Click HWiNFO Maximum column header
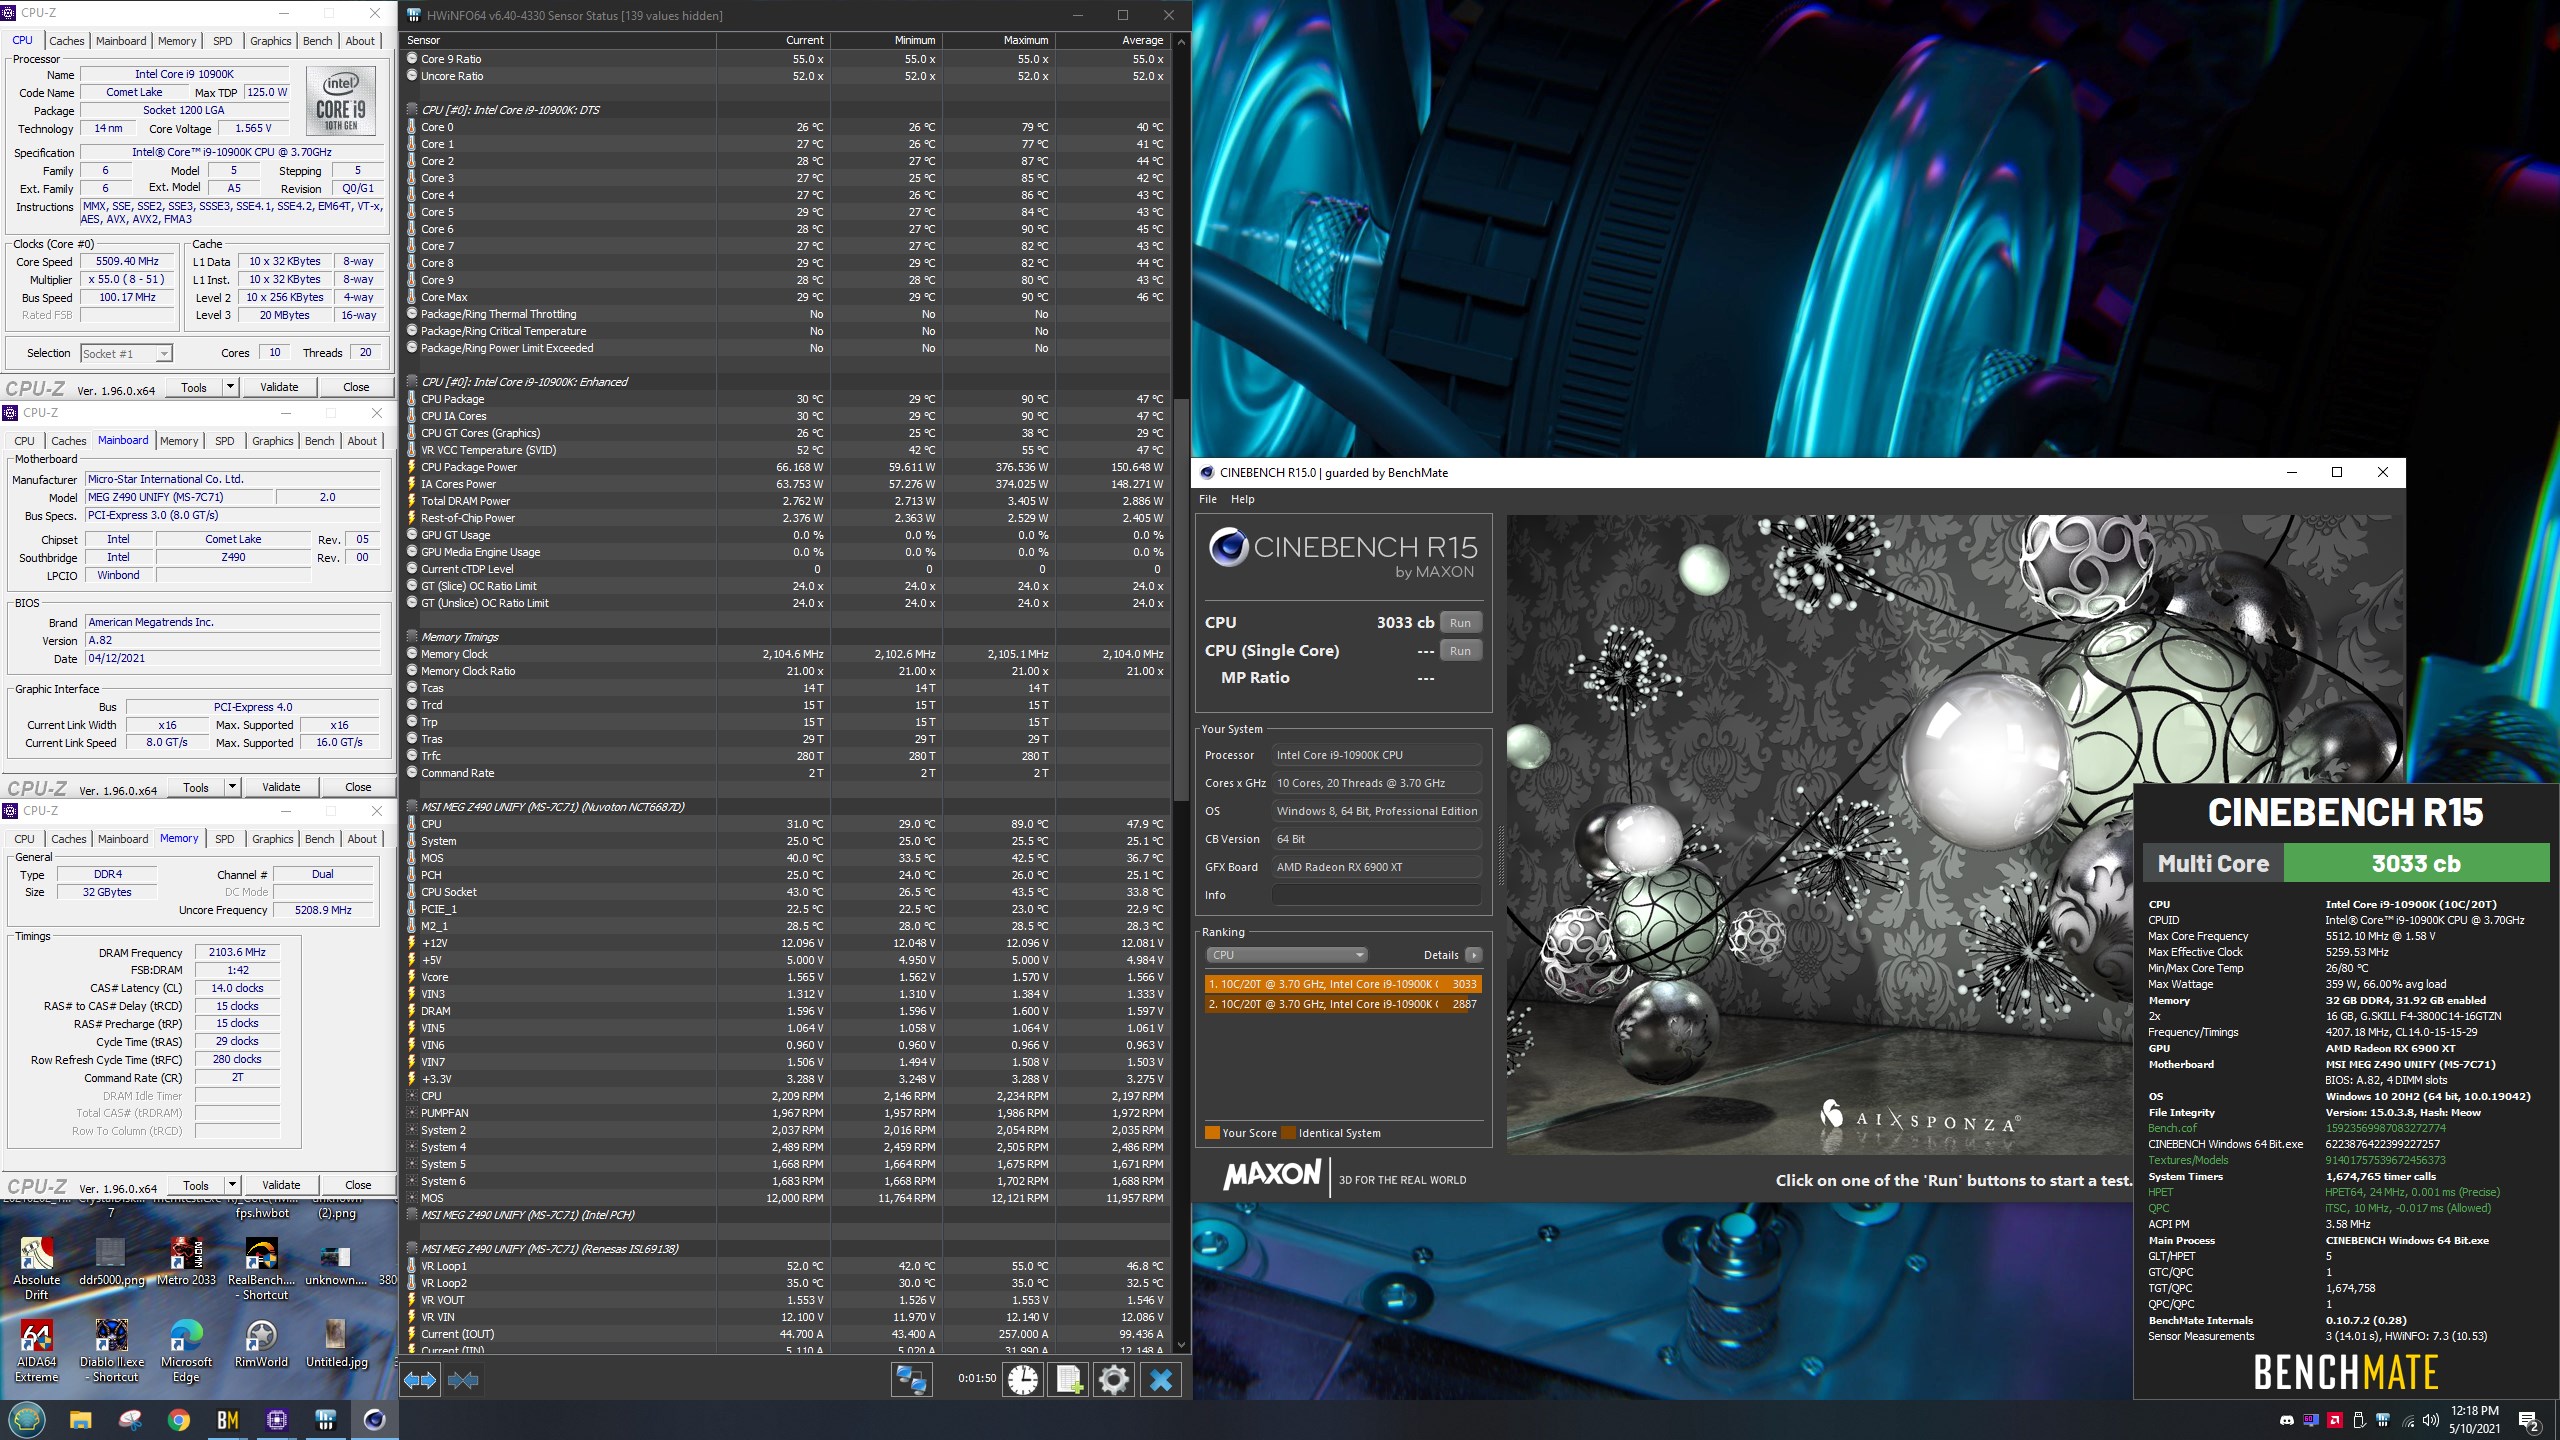 pyautogui.click(x=999, y=40)
